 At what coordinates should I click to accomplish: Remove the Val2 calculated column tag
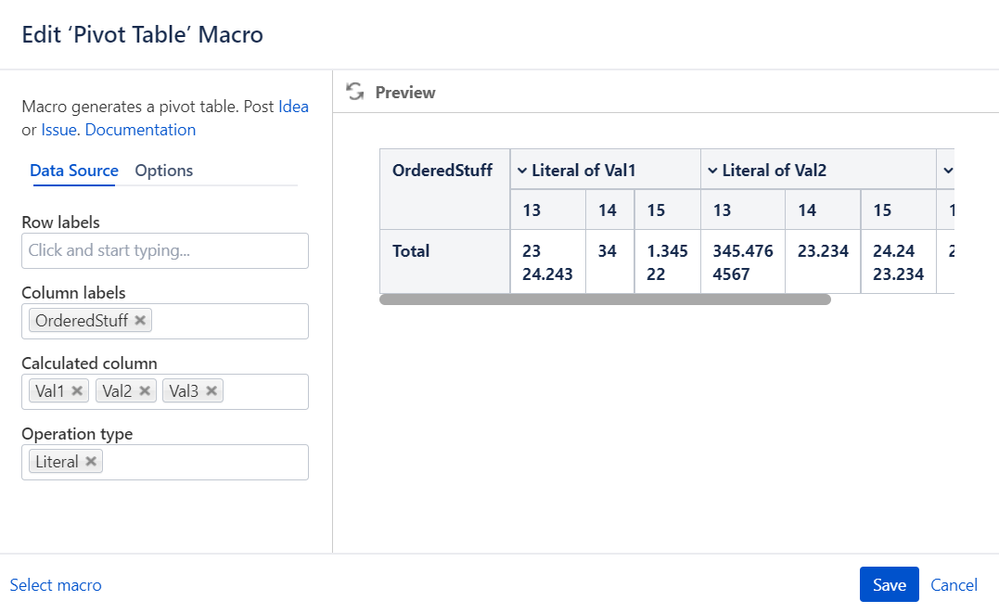(145, 391)
